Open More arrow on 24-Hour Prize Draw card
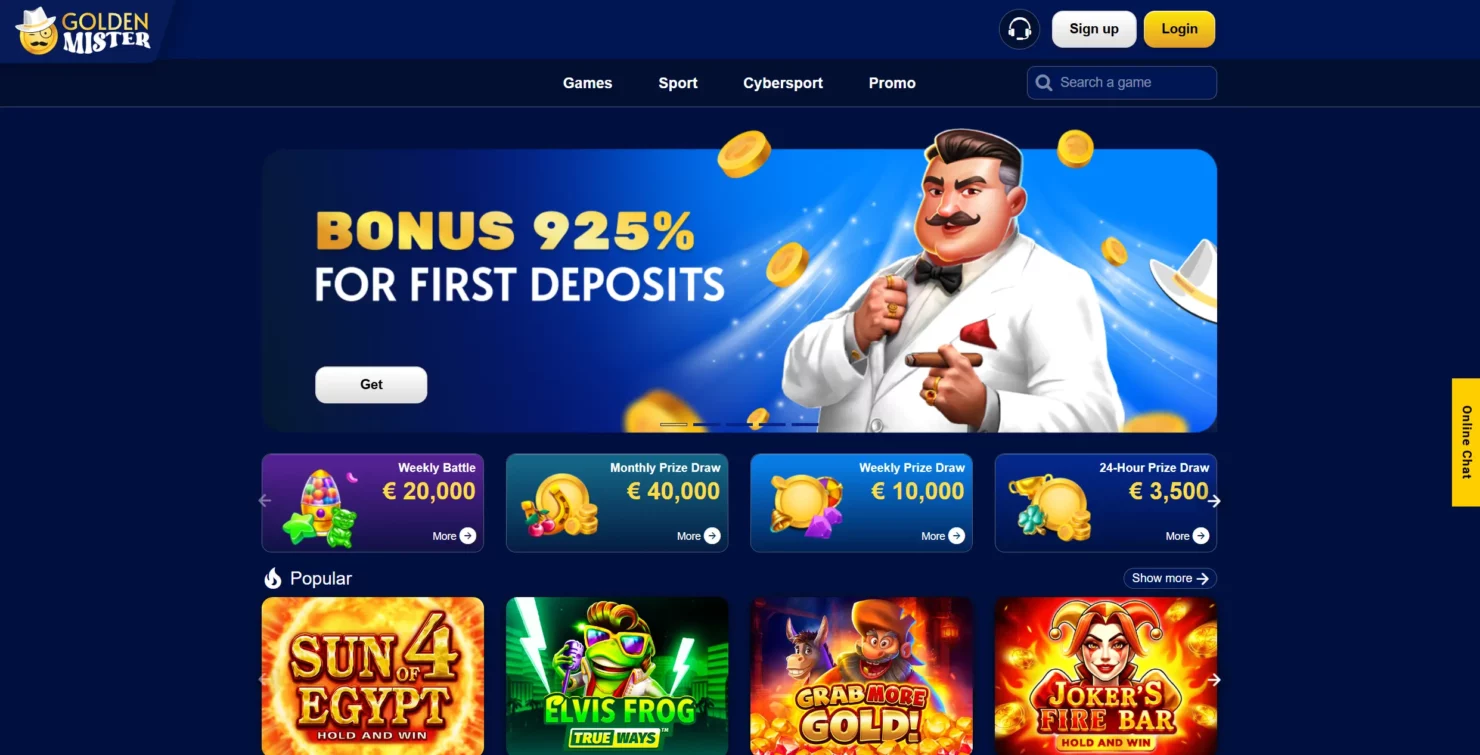 [x=1201, y=536]
